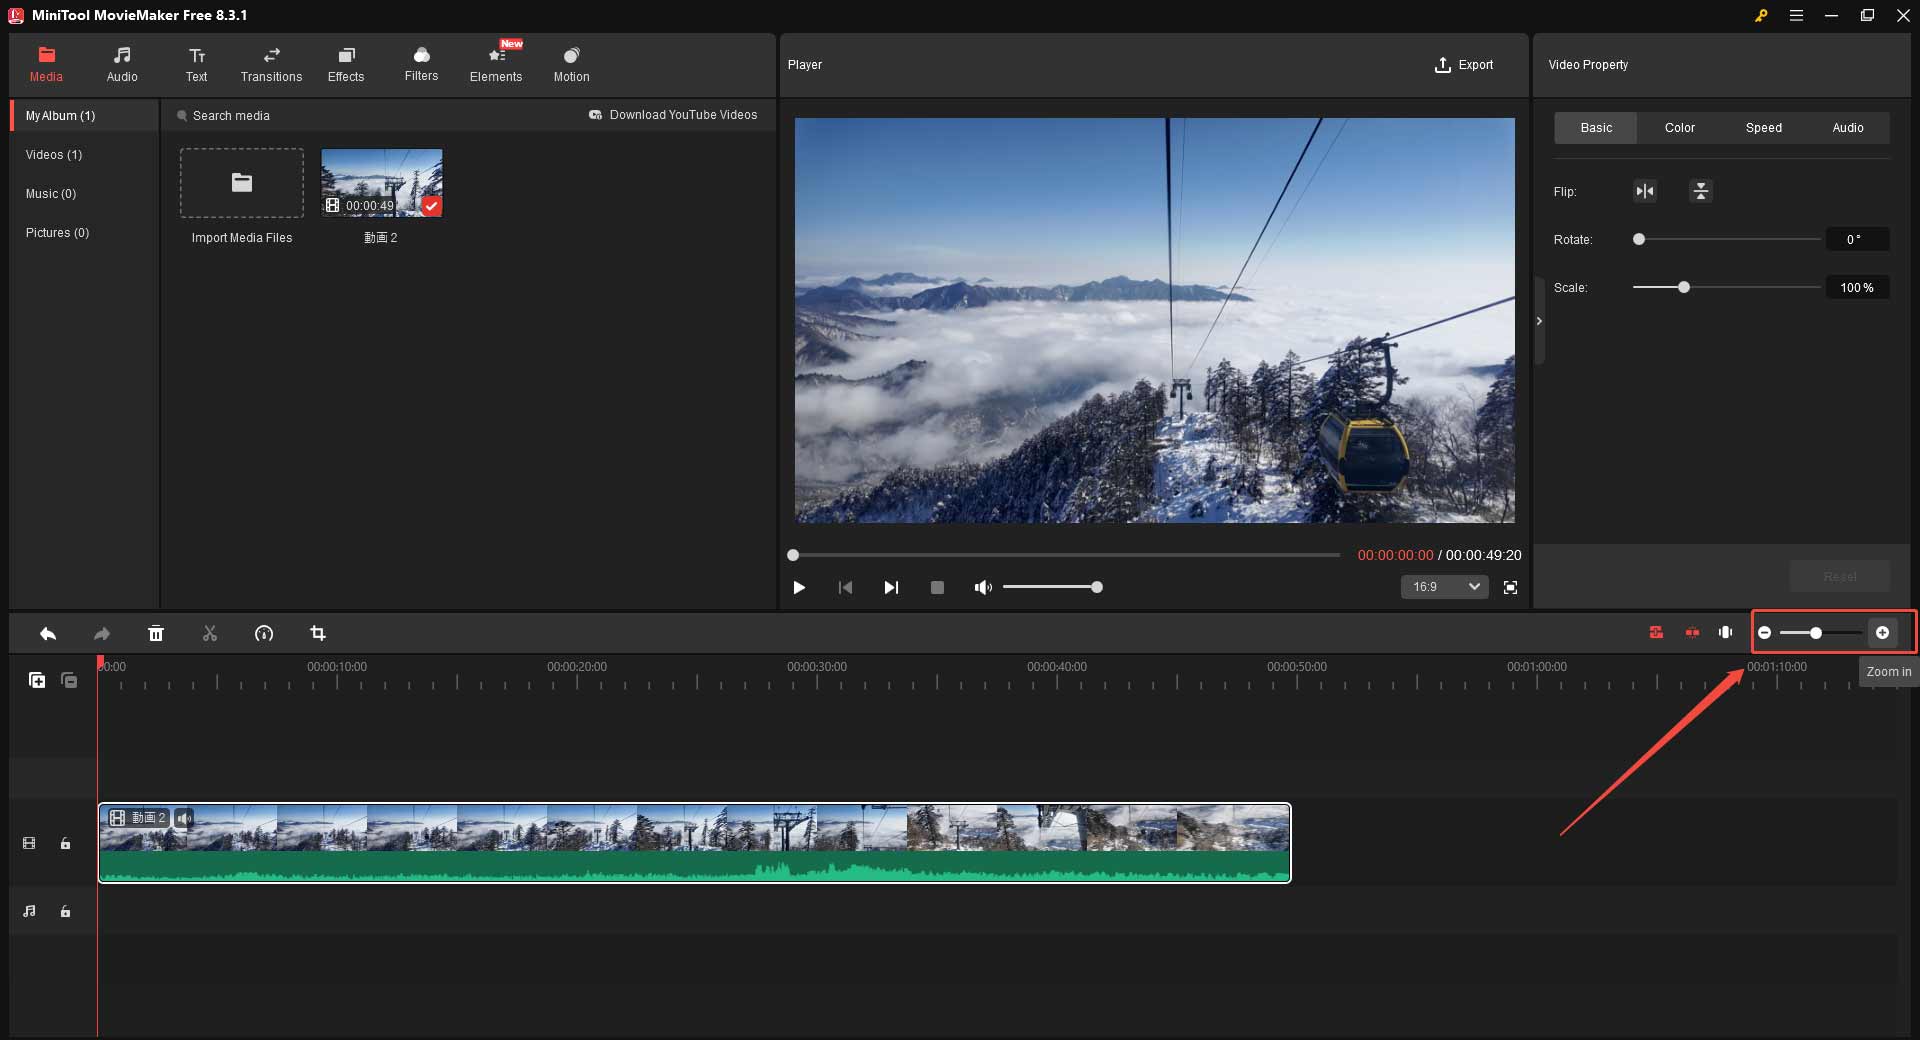
Task: Switch to the Color property tab
Action: coord(1679,127)
